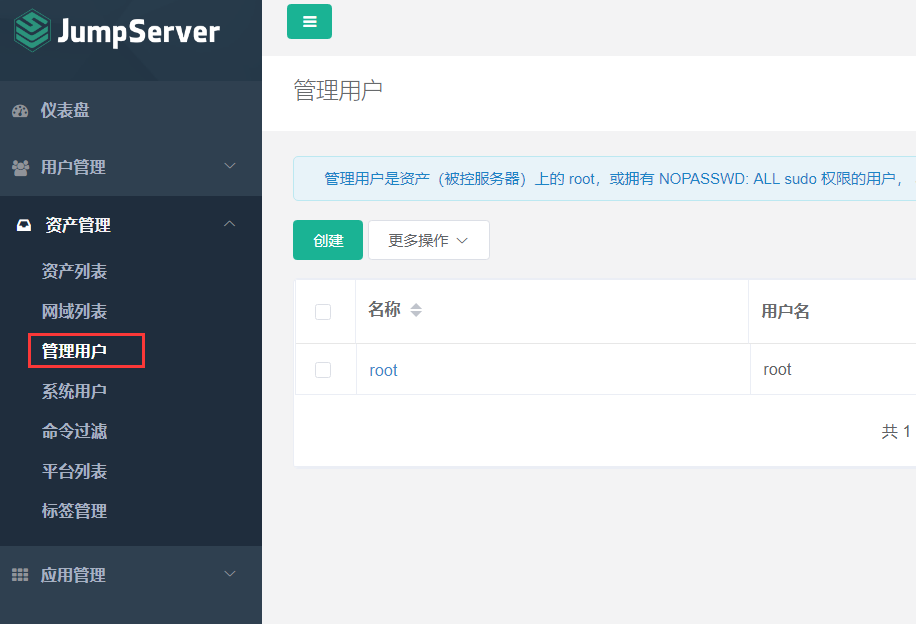Viewport: 916px width, 624px height.
Task: Click the application management grid icon
Action: (x=20, y=575)
